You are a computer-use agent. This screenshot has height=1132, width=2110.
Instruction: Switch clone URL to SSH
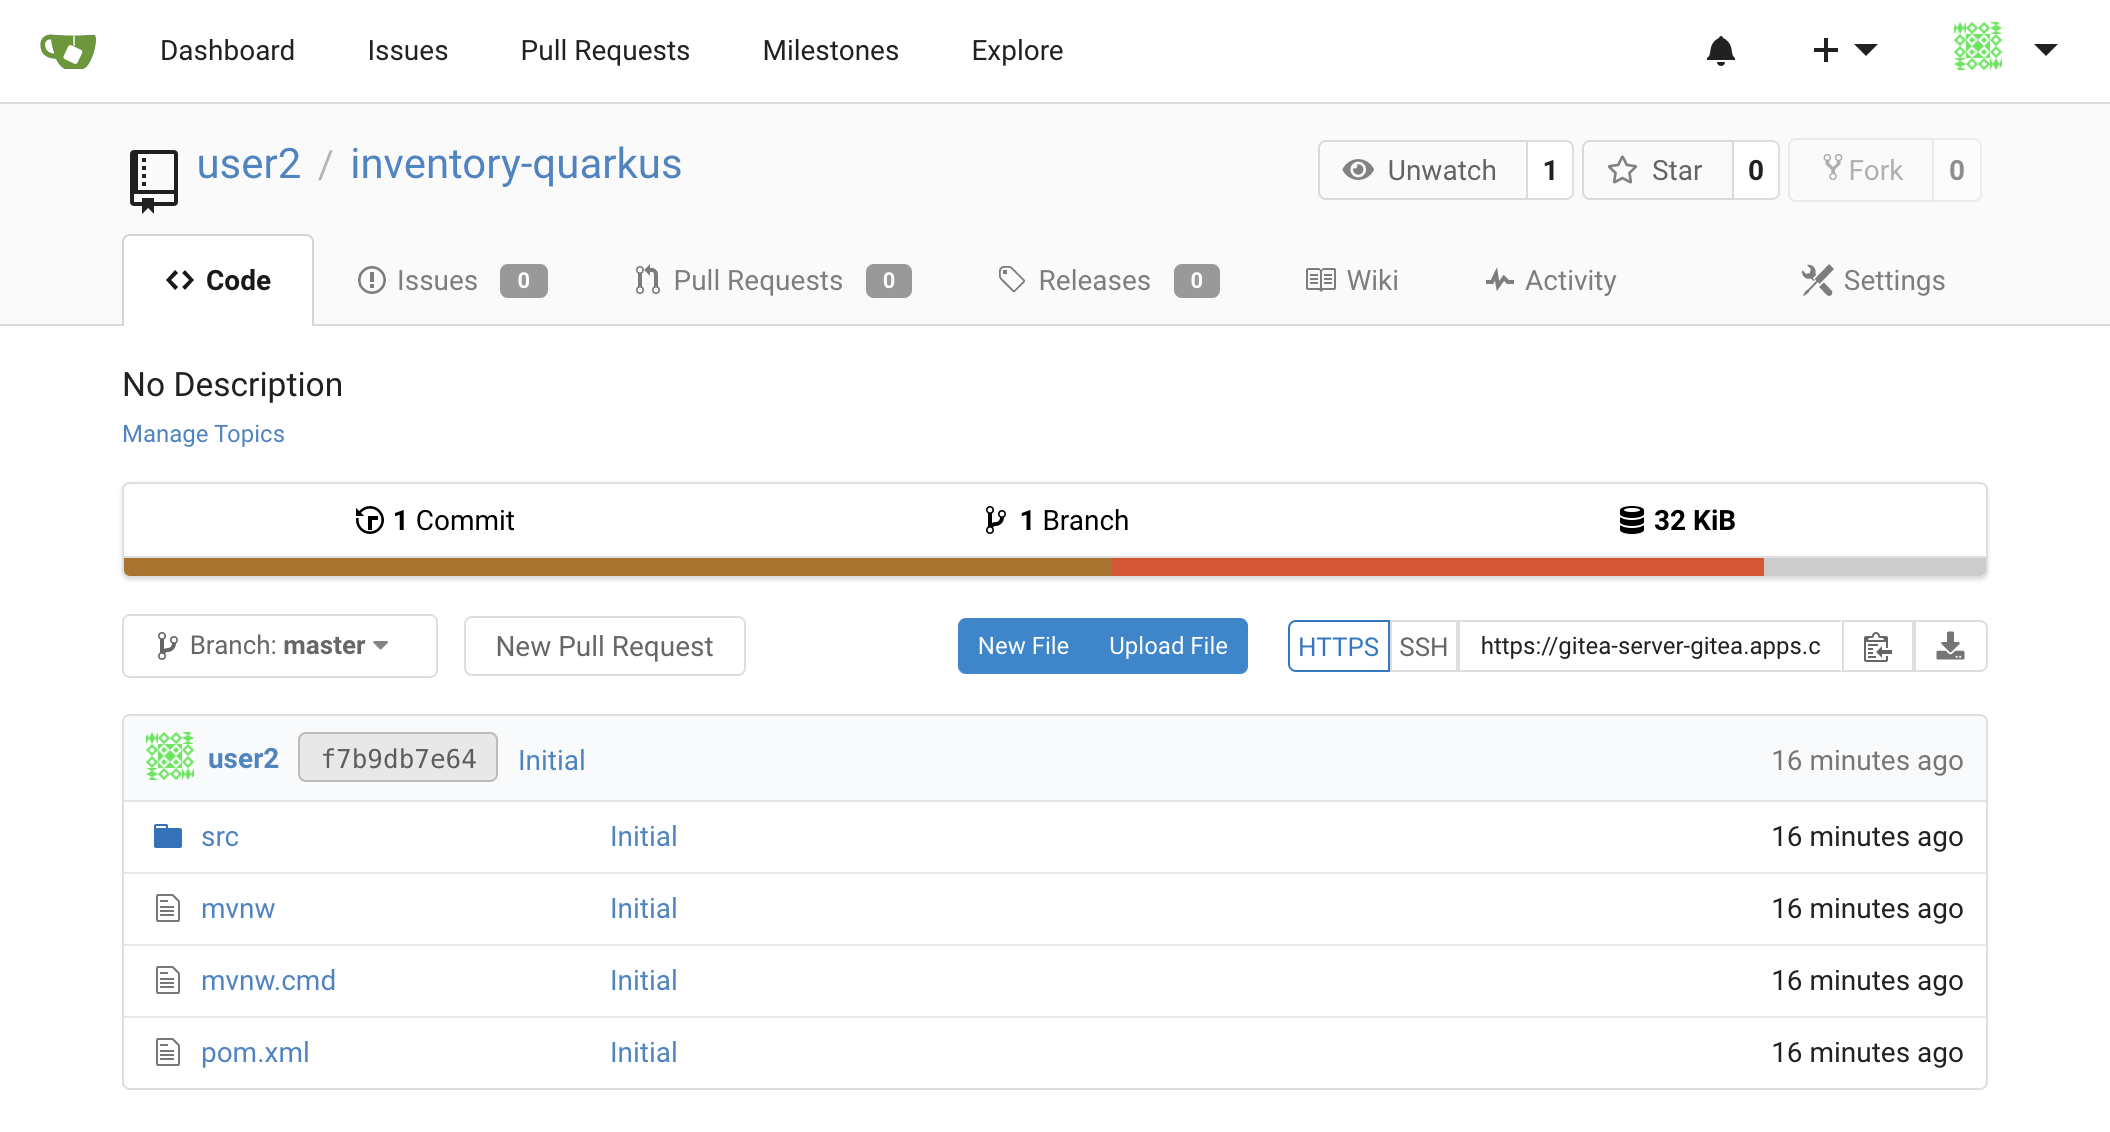tap(1423, 646)
